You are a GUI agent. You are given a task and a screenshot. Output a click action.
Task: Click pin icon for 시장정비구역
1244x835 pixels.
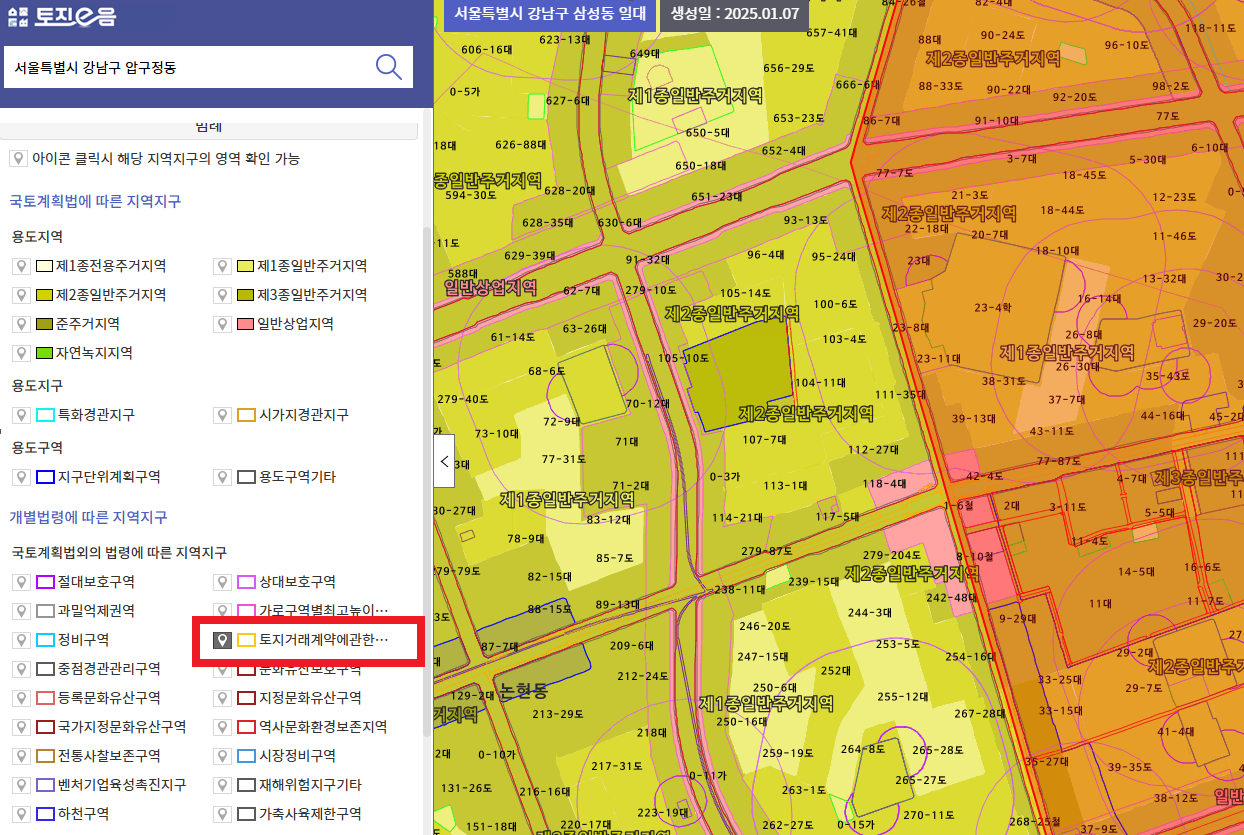click(x=220, y=756)
